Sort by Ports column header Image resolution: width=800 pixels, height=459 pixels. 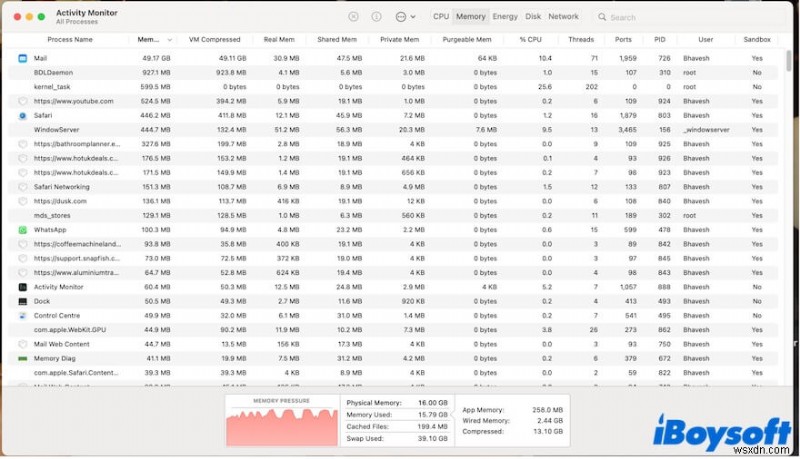(623, 39)
